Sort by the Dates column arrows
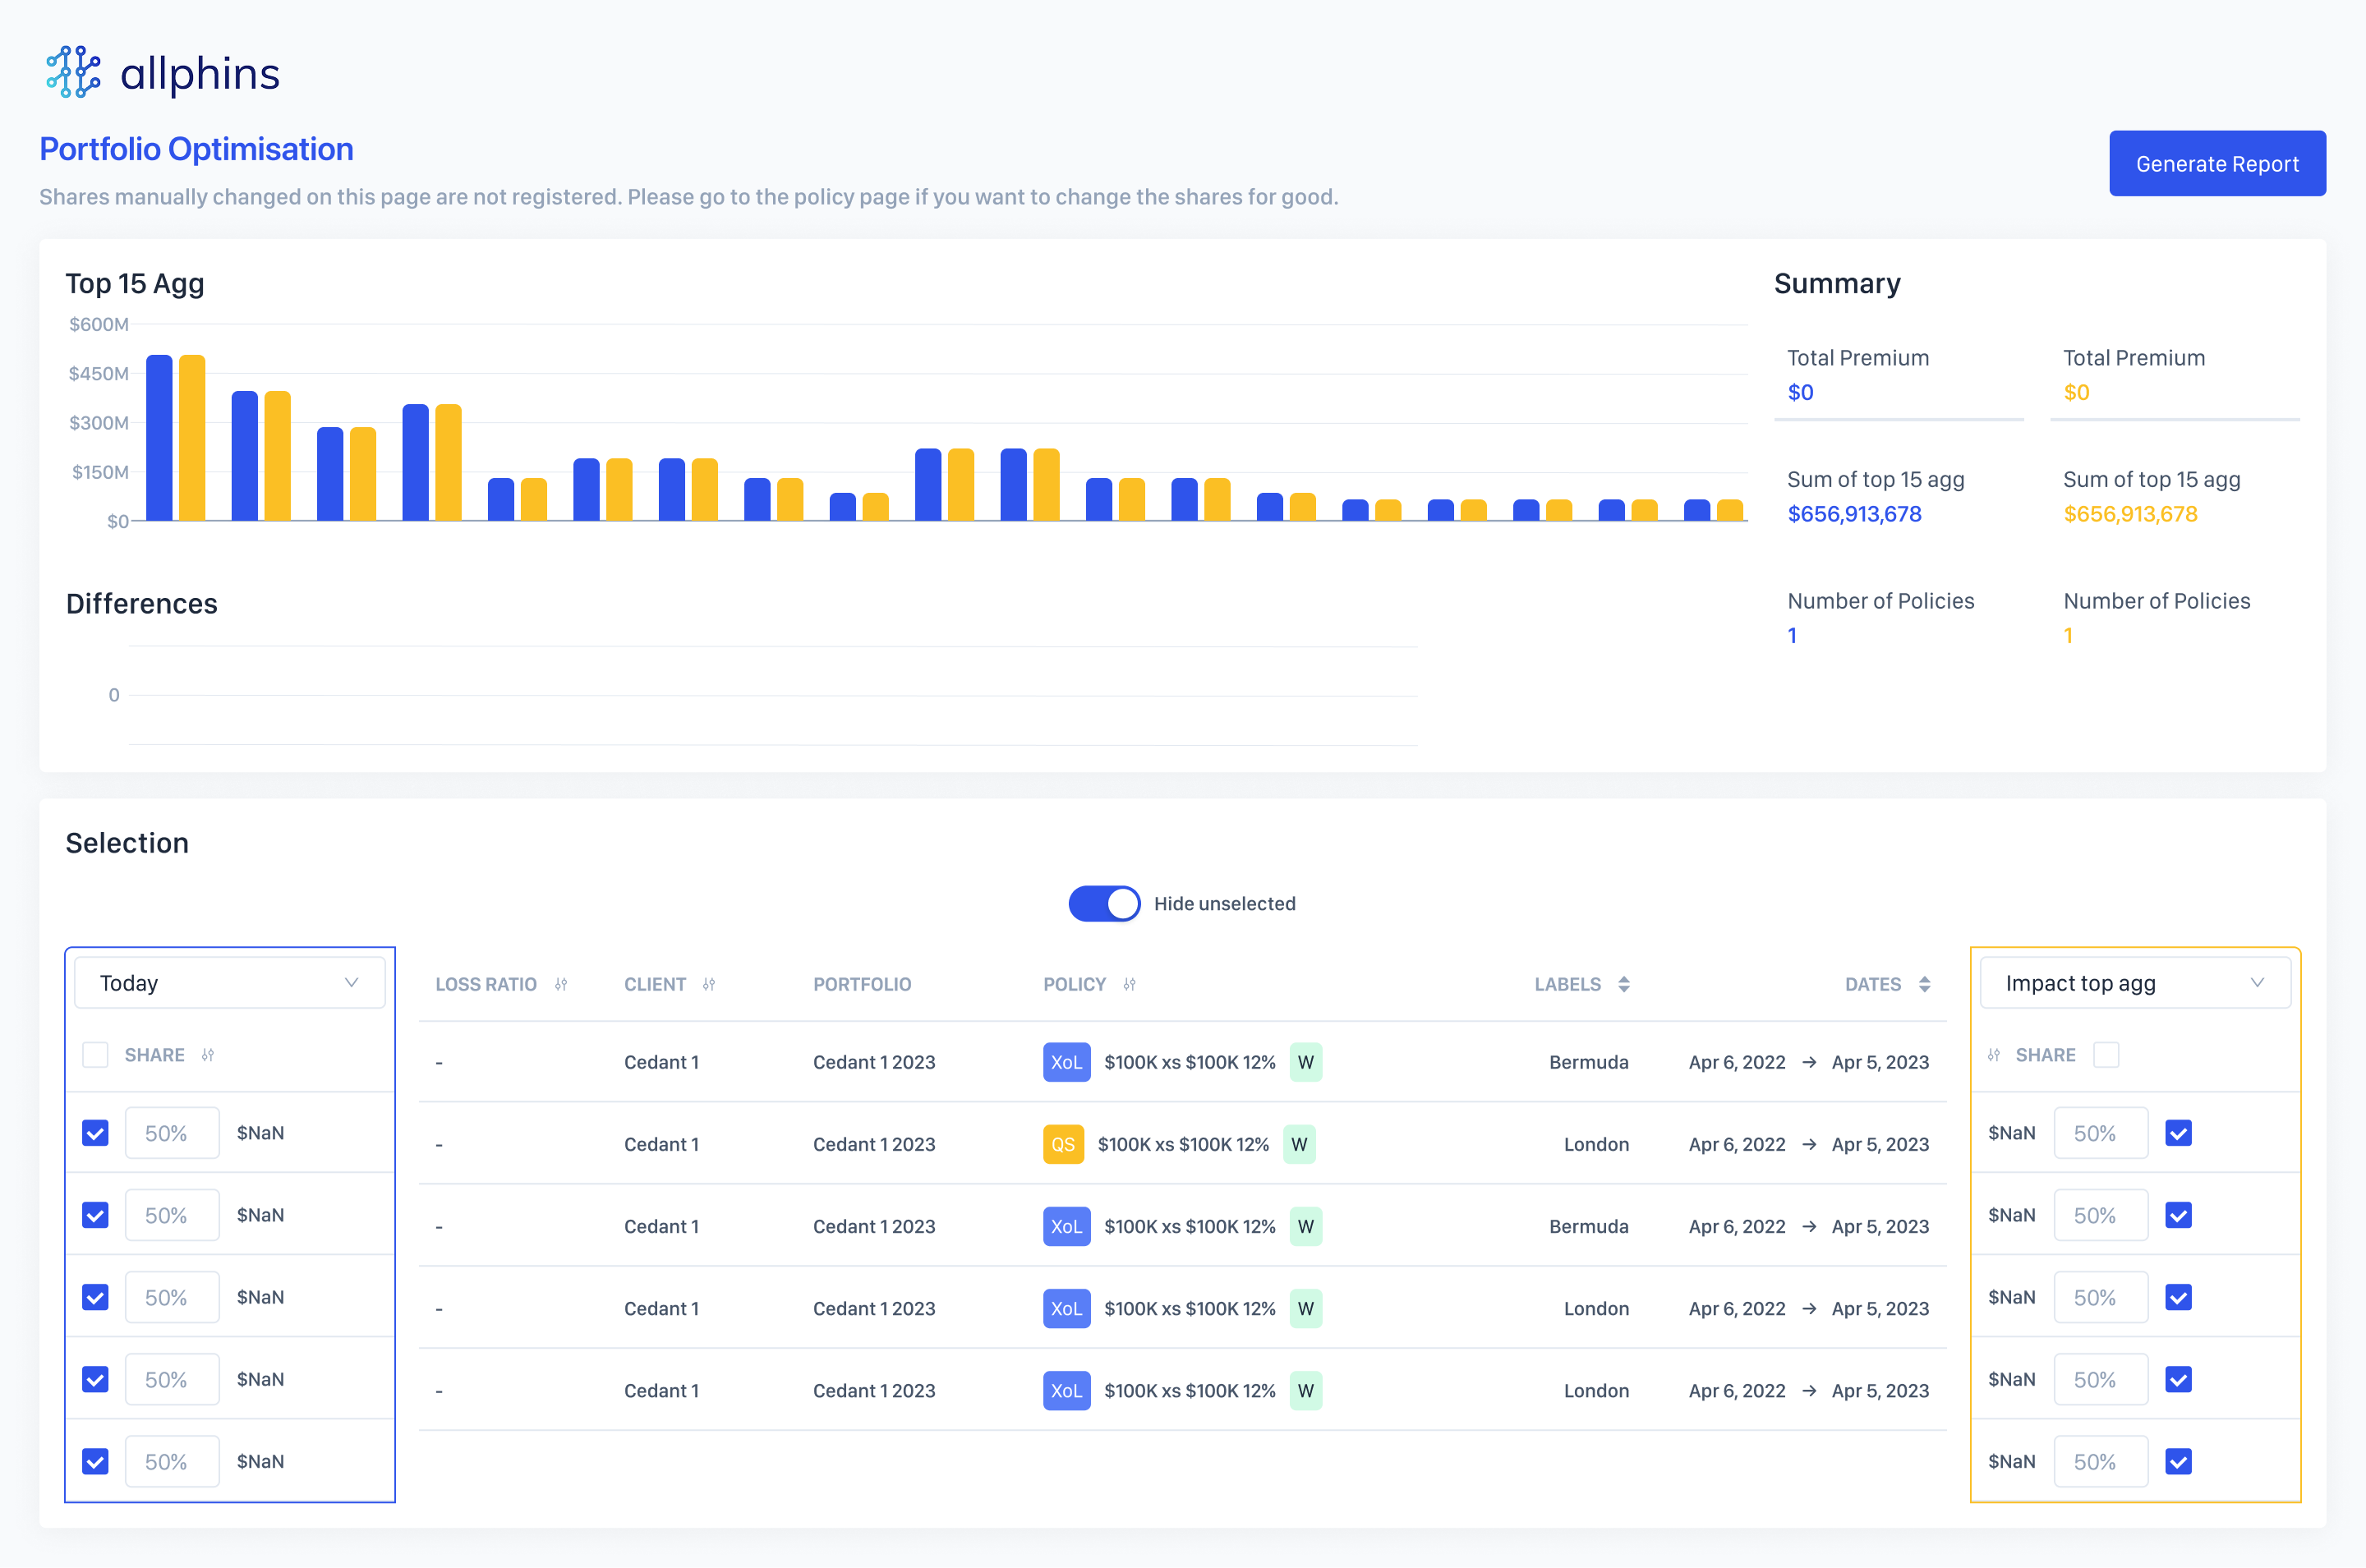This screenshot has height=1568, width=2366. pos(1924,984)
